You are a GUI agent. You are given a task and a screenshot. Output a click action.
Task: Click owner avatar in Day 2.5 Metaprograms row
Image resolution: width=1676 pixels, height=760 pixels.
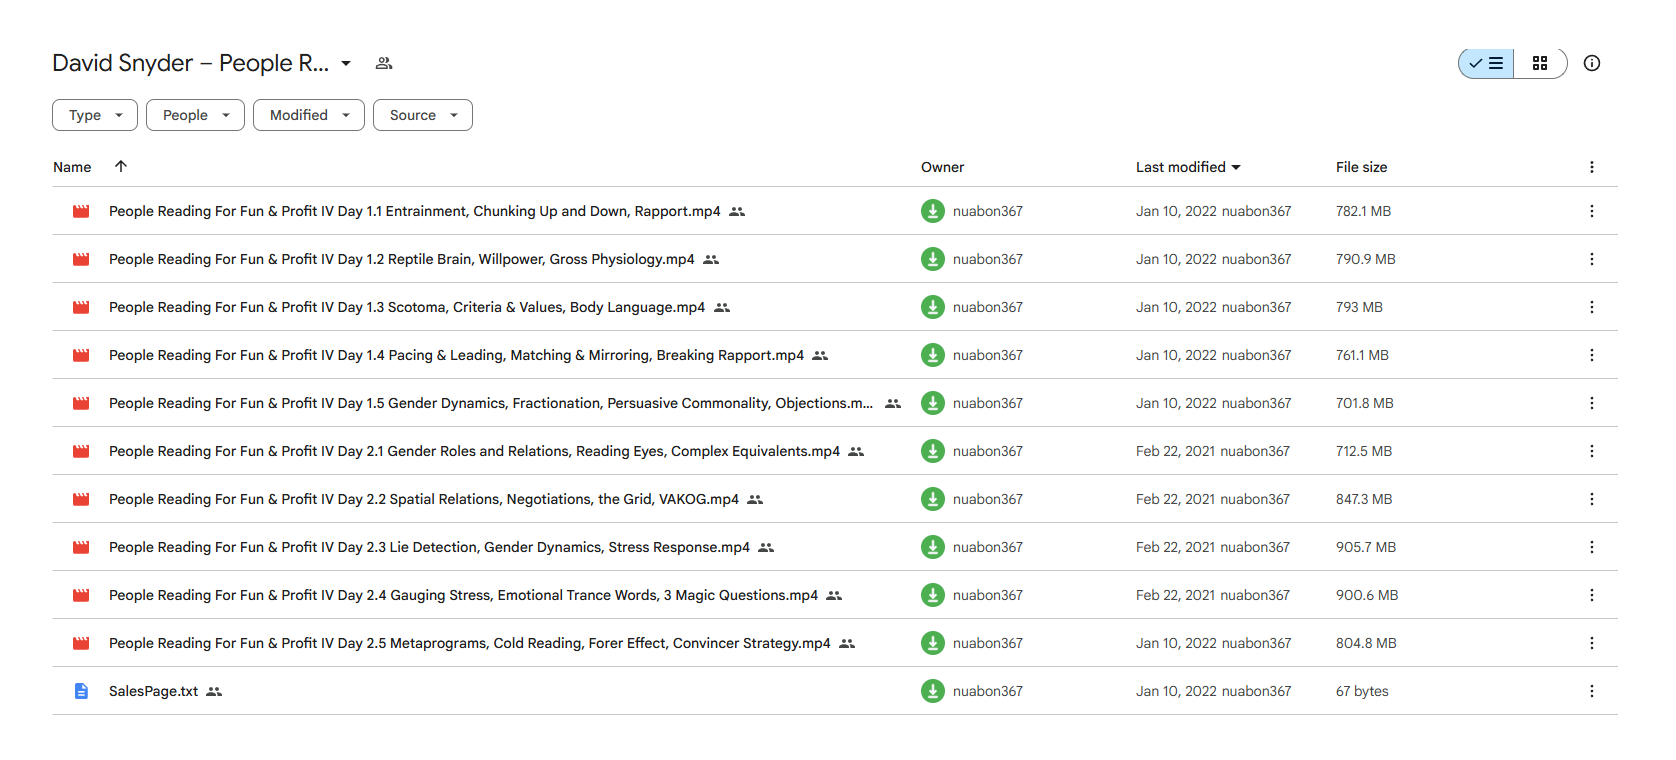click(932, 643)
